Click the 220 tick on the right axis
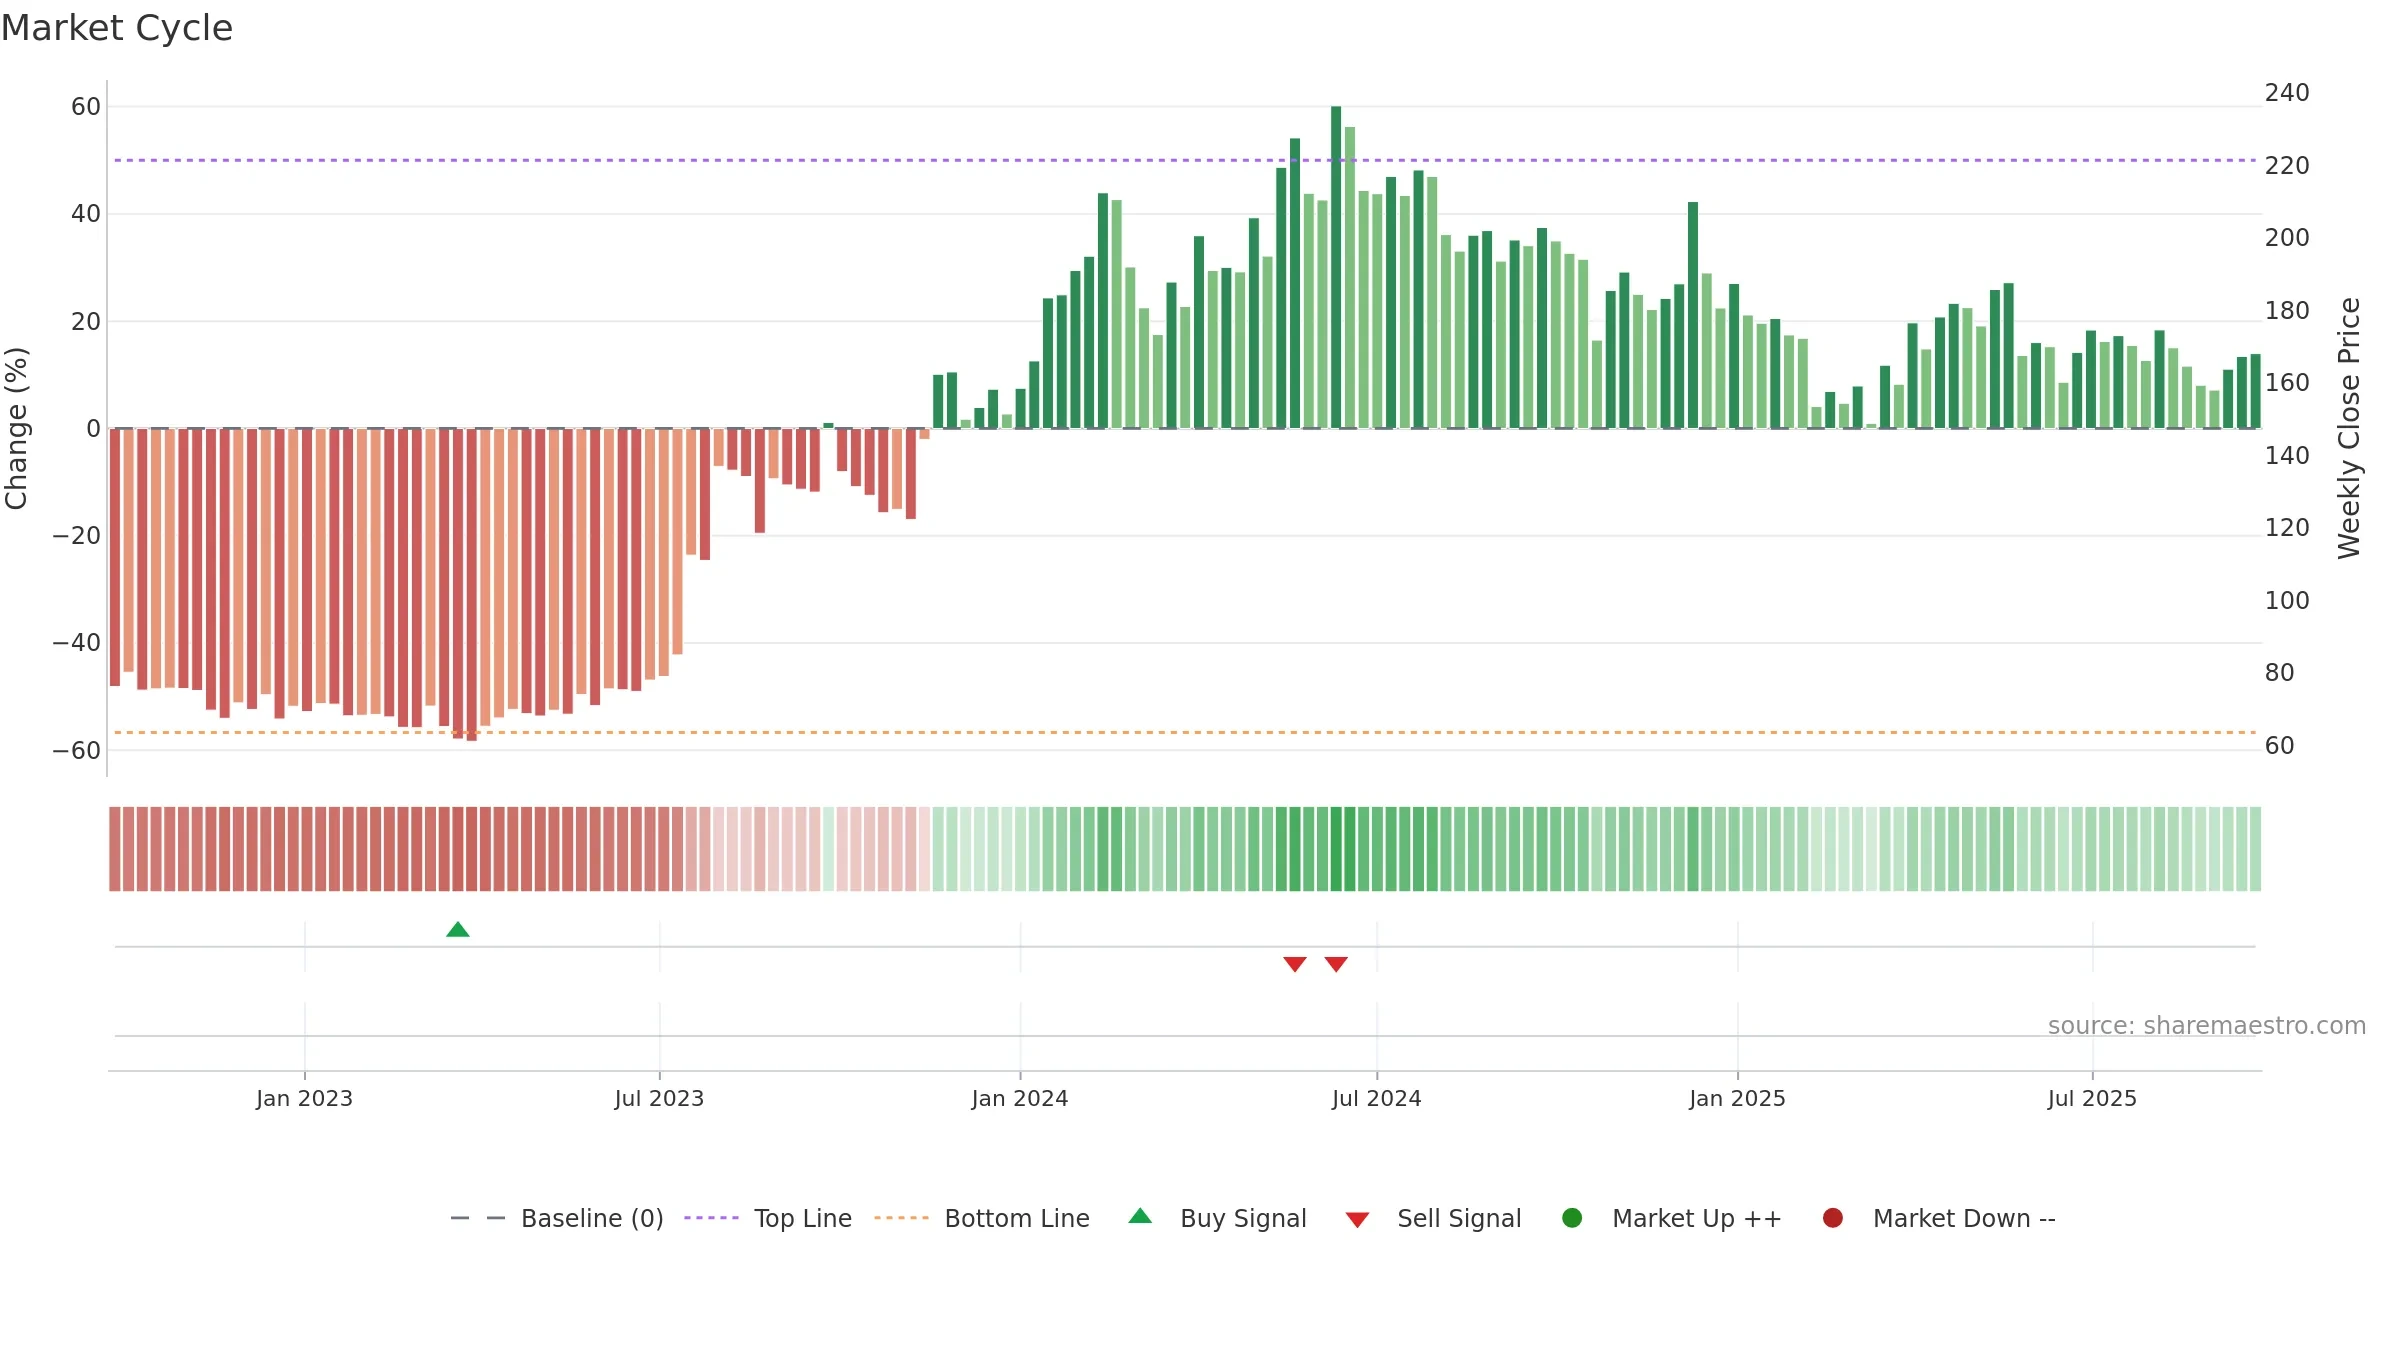Image resolution: width=2400 pixels, height=1350 pixels. click(2287, 166)
